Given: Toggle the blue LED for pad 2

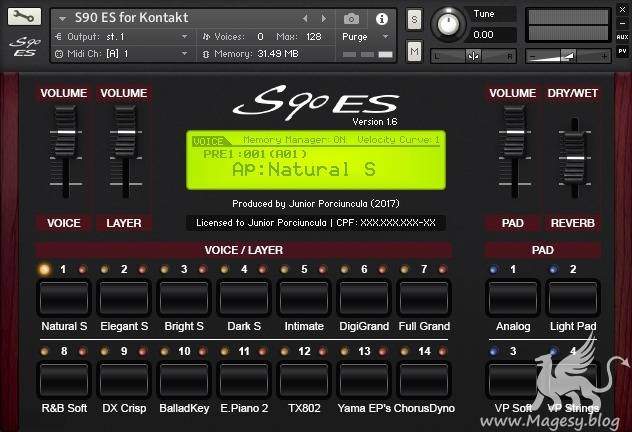Looking at the screenshot, I should pyautogui.click(x=553, y=269).
